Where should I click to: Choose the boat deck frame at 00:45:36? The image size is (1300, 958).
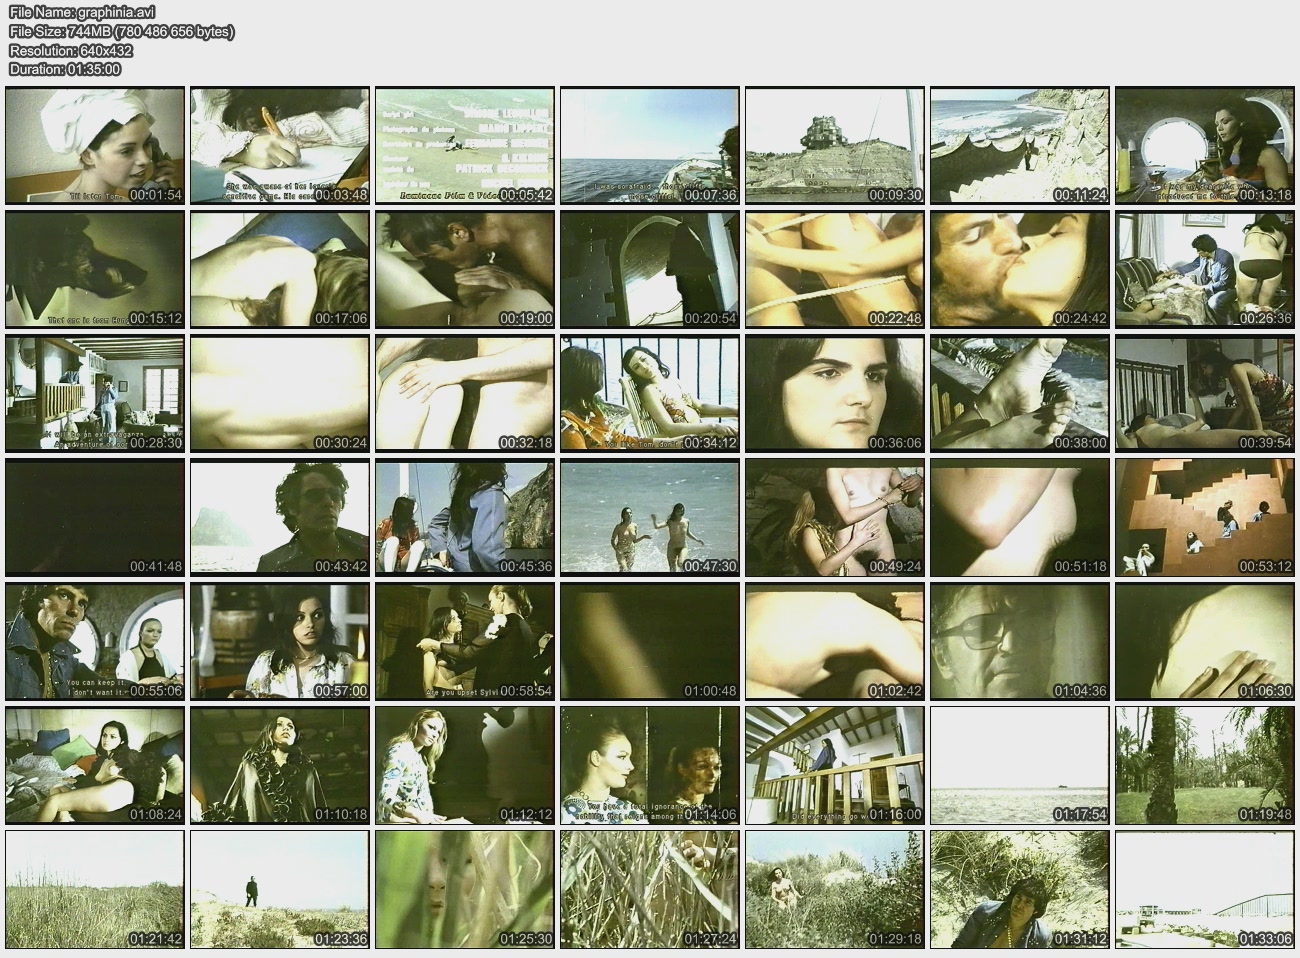tap(465, 518)
